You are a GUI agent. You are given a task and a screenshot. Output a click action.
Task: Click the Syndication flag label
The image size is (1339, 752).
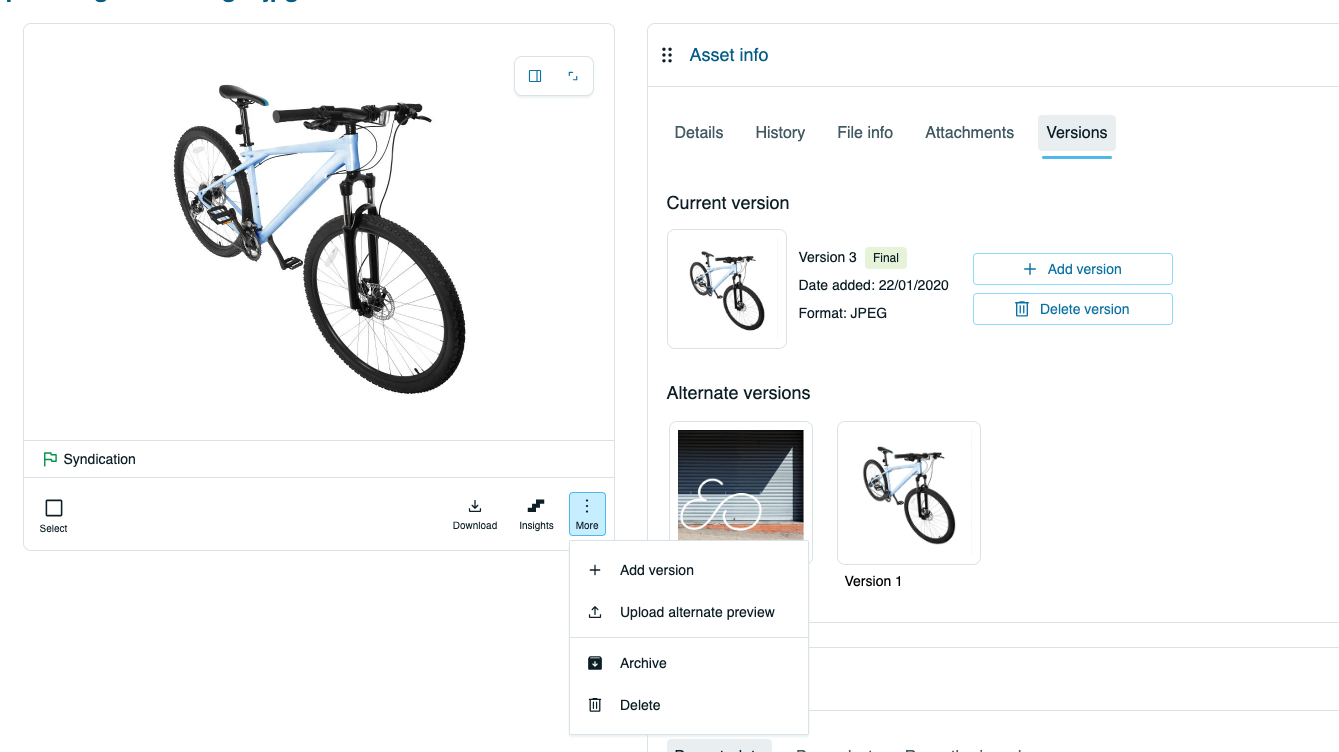(x=89, y=459)
